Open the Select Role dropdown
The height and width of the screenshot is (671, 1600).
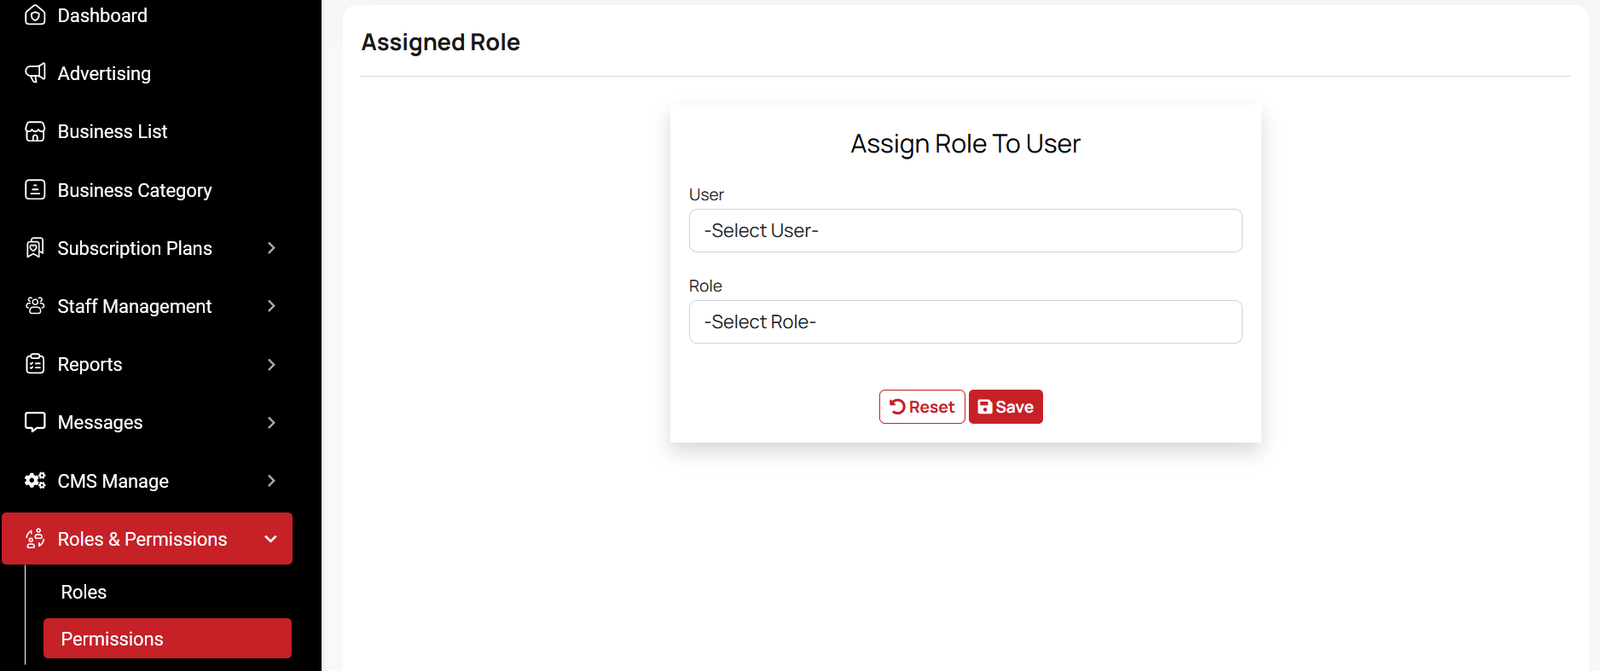pos(965,322)
